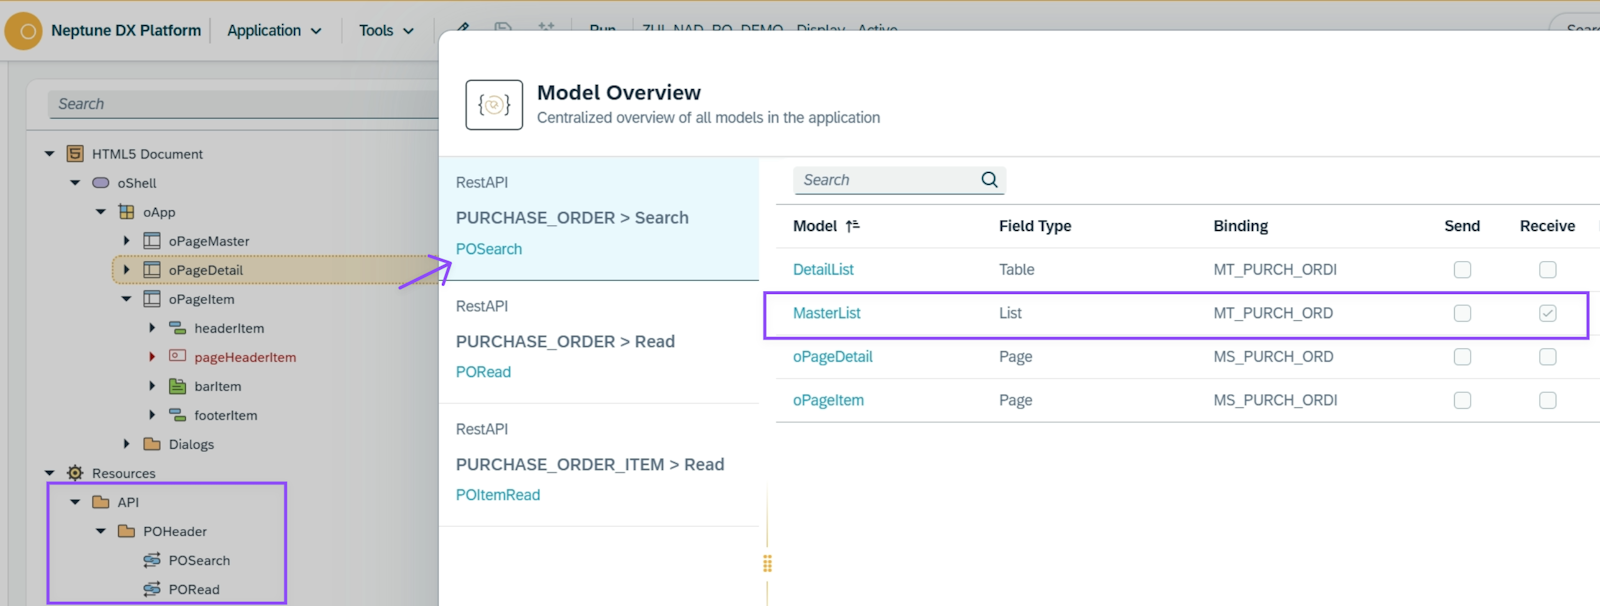Click the POHeader folder icon
The width and height of the screenshot is (1600, 606).
click(126, 531)
